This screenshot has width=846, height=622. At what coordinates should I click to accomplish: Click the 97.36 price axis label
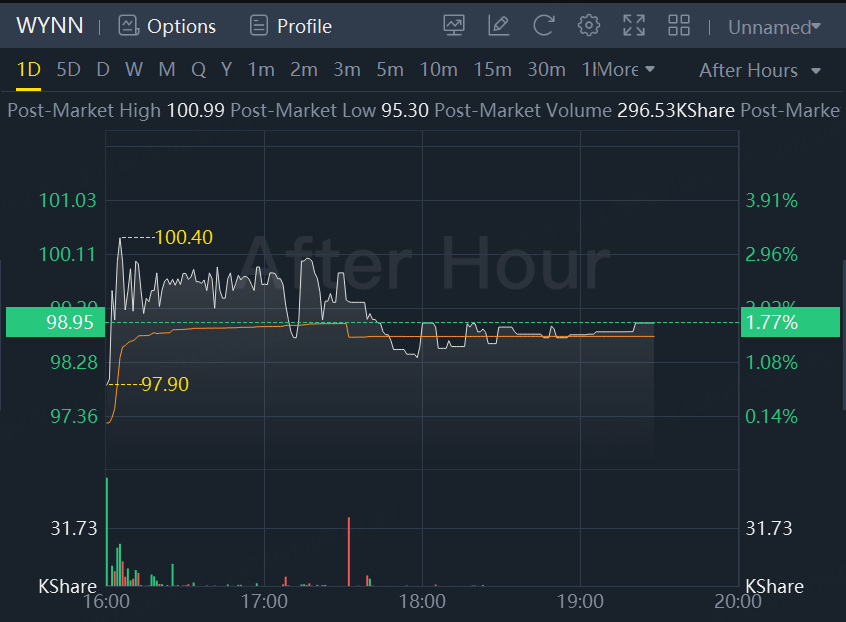click(74, 416)
